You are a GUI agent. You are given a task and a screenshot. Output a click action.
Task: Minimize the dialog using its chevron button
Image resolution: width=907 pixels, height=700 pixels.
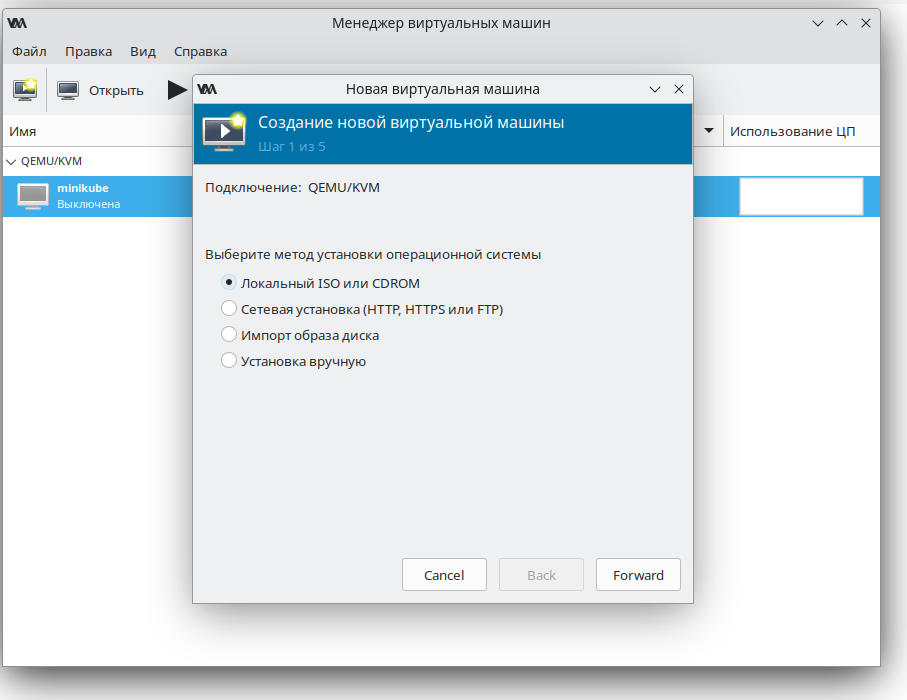pyautogui.click(x=655, y=88)
